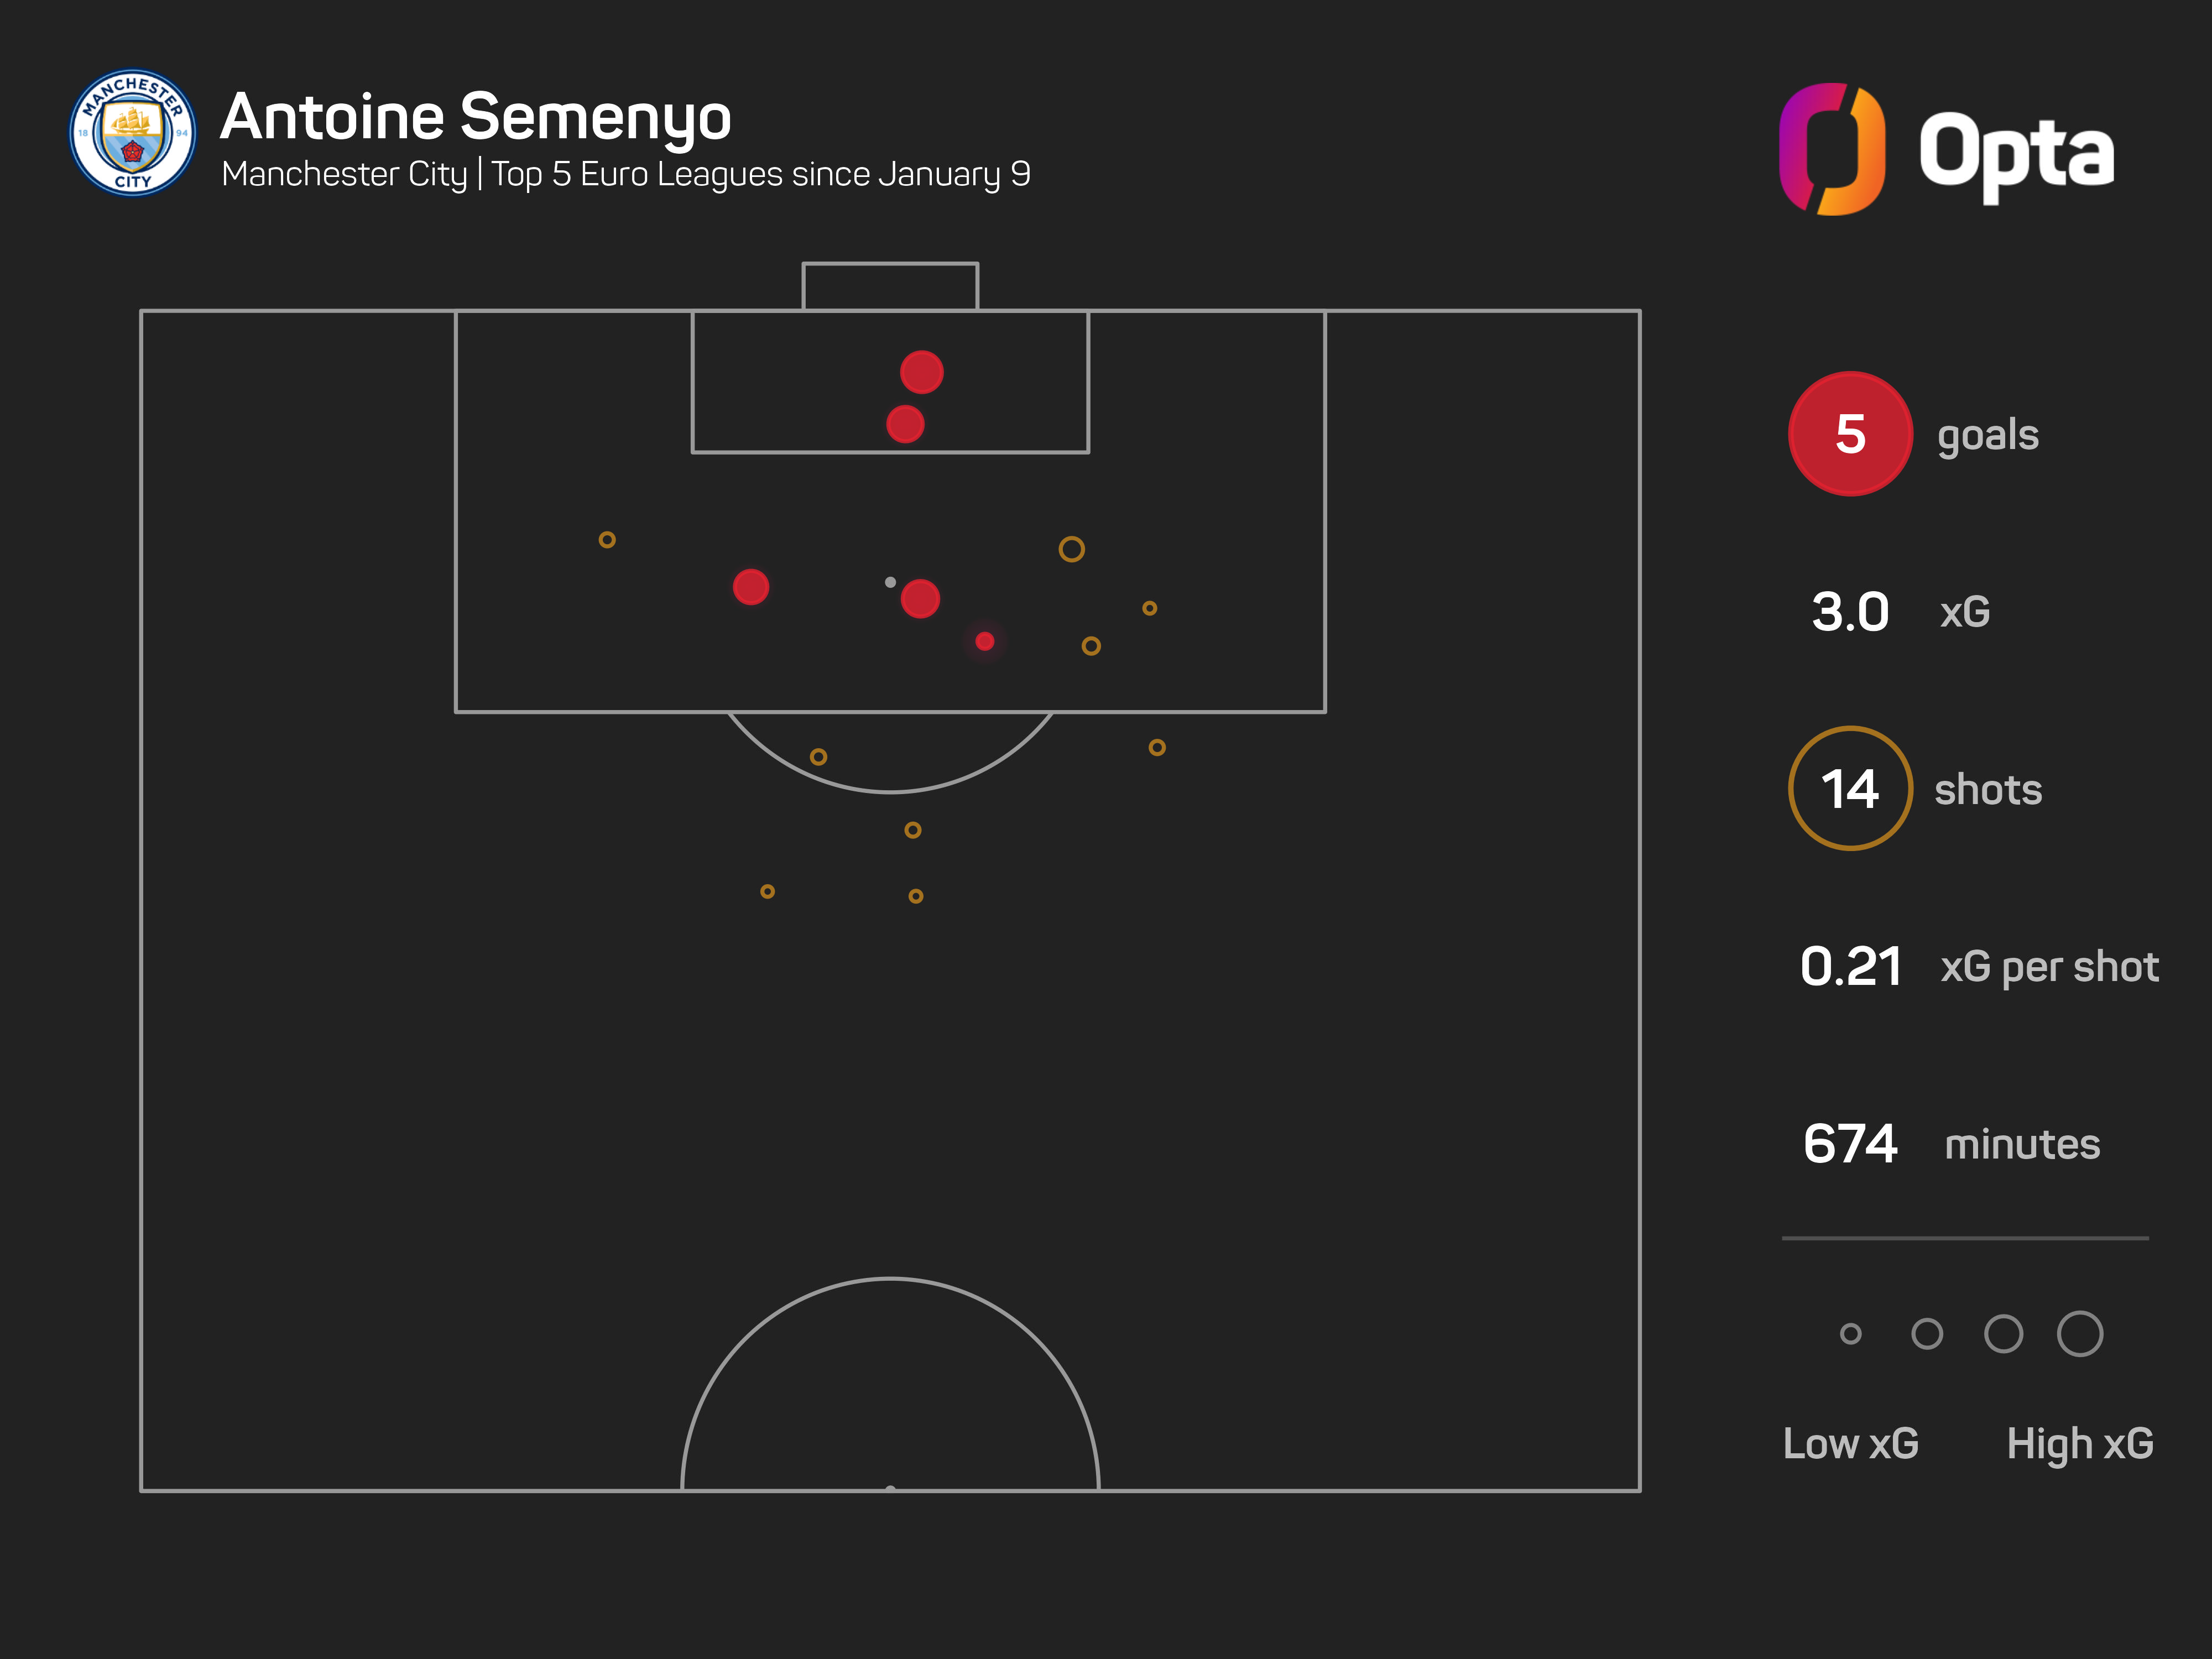The width and height of the screenshot is (2212, 1659).
Task: Click the smallest circle in xG legend
Action: tap(1850, 1334)
